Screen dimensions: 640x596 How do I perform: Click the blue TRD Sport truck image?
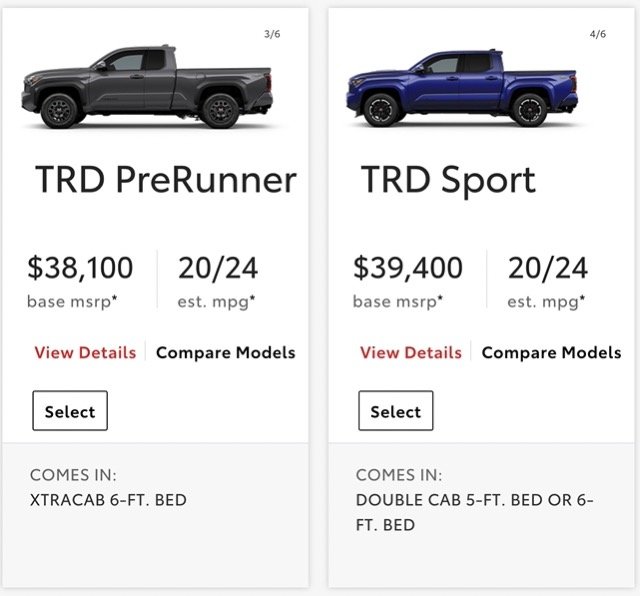(462, 88)
